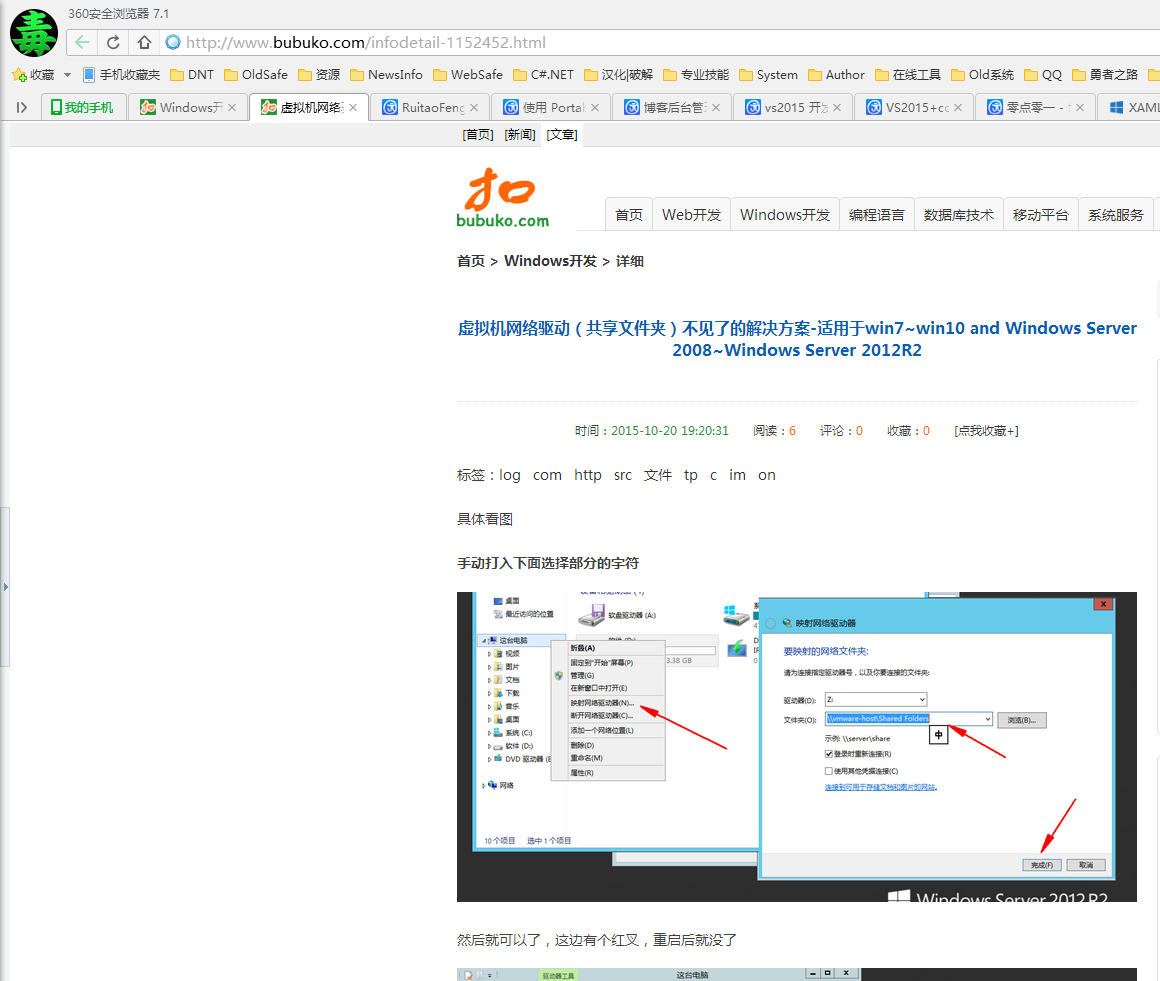Screen dimensions: 1160x981
Task: Switch to the 博客后台管 tab
Action: click(672, 107)
